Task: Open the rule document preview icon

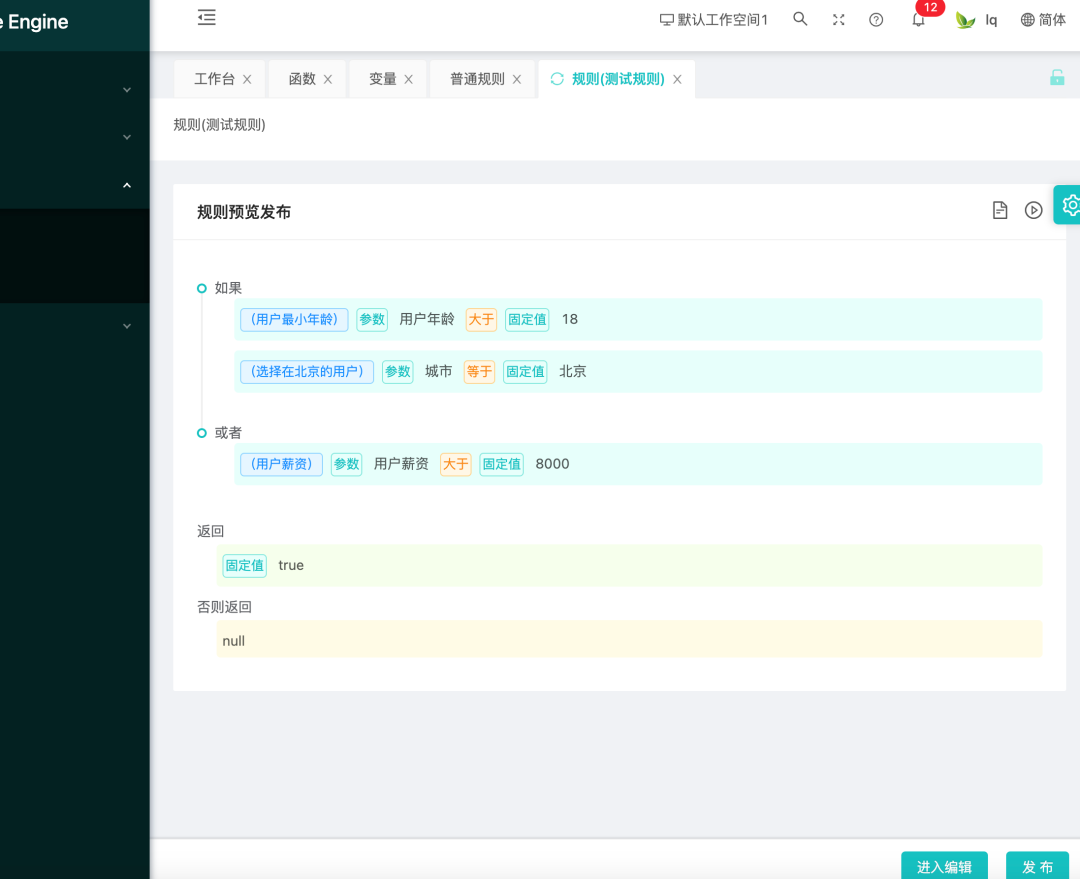Action: point(999,210)
